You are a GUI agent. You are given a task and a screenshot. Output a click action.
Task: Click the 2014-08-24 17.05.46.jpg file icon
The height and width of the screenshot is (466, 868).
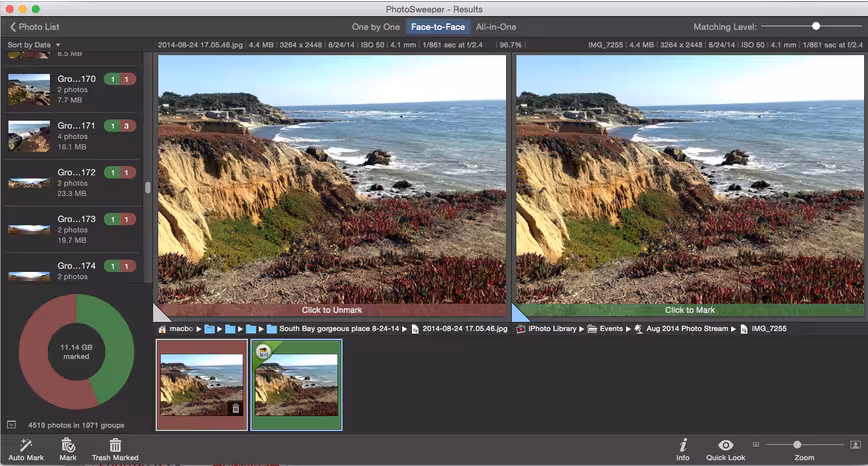[x=415, y=329]
